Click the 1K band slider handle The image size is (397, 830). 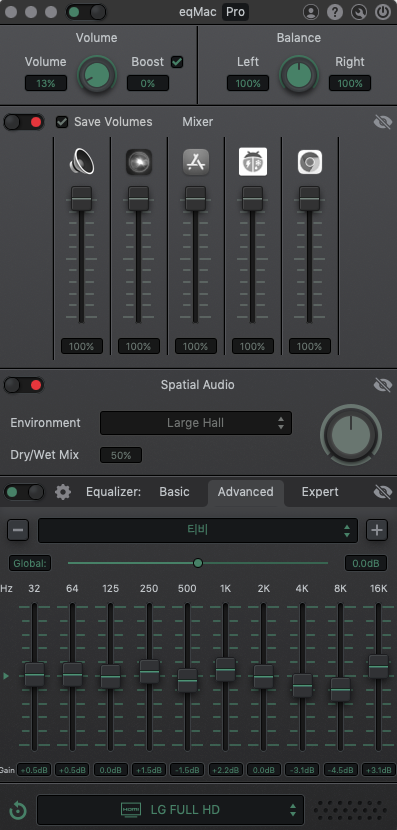tap(225, 670)
